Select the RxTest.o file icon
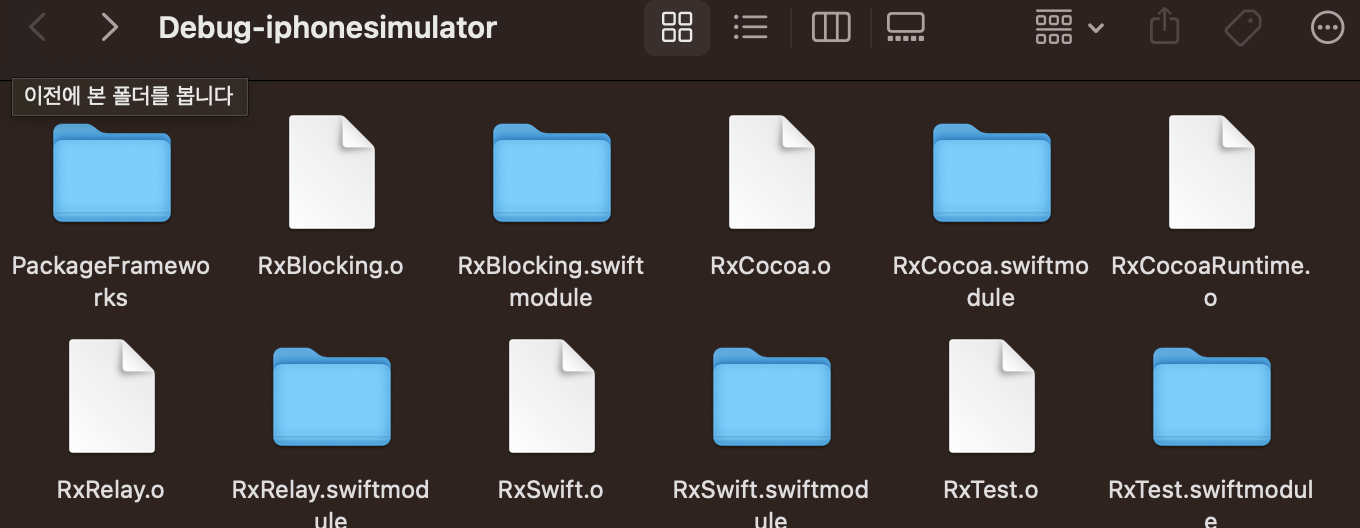Screen dimensions: 1360x528 991,396
